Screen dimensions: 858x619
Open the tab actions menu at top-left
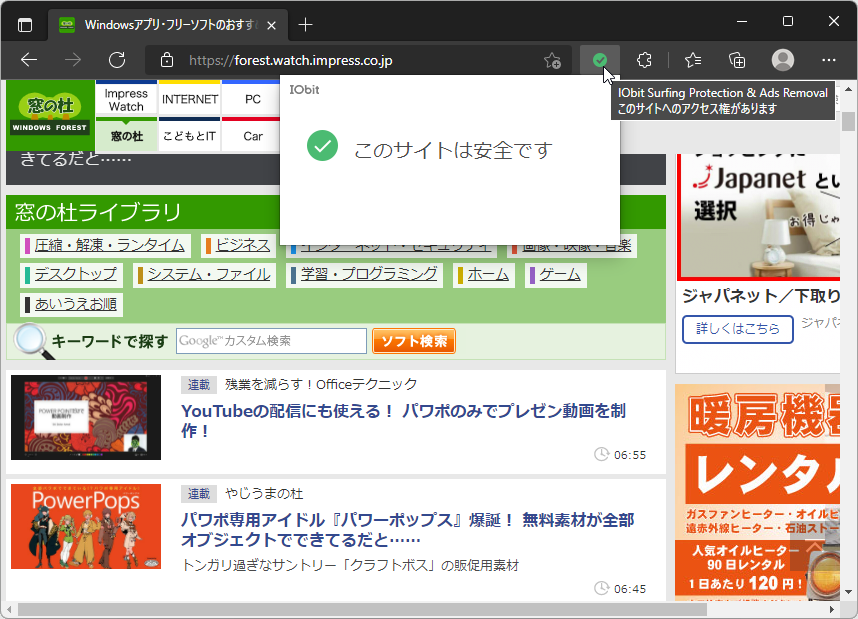pyautogui.click(x=24, y=23)
